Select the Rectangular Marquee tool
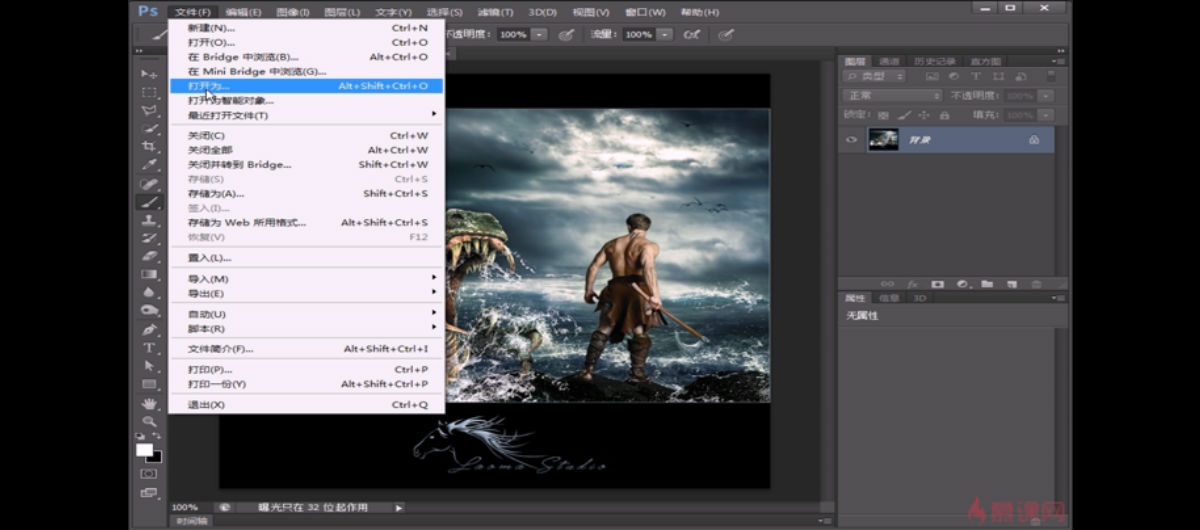 pyautogui.click(x=149, y=92)
